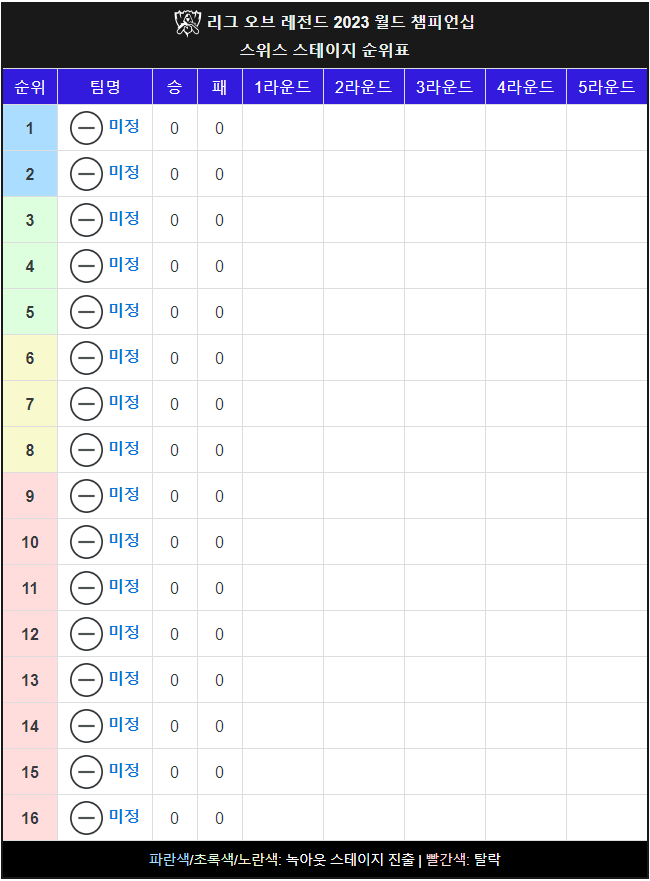
Task: Click the 팀명 column header
Action: (x=105, y=87)
